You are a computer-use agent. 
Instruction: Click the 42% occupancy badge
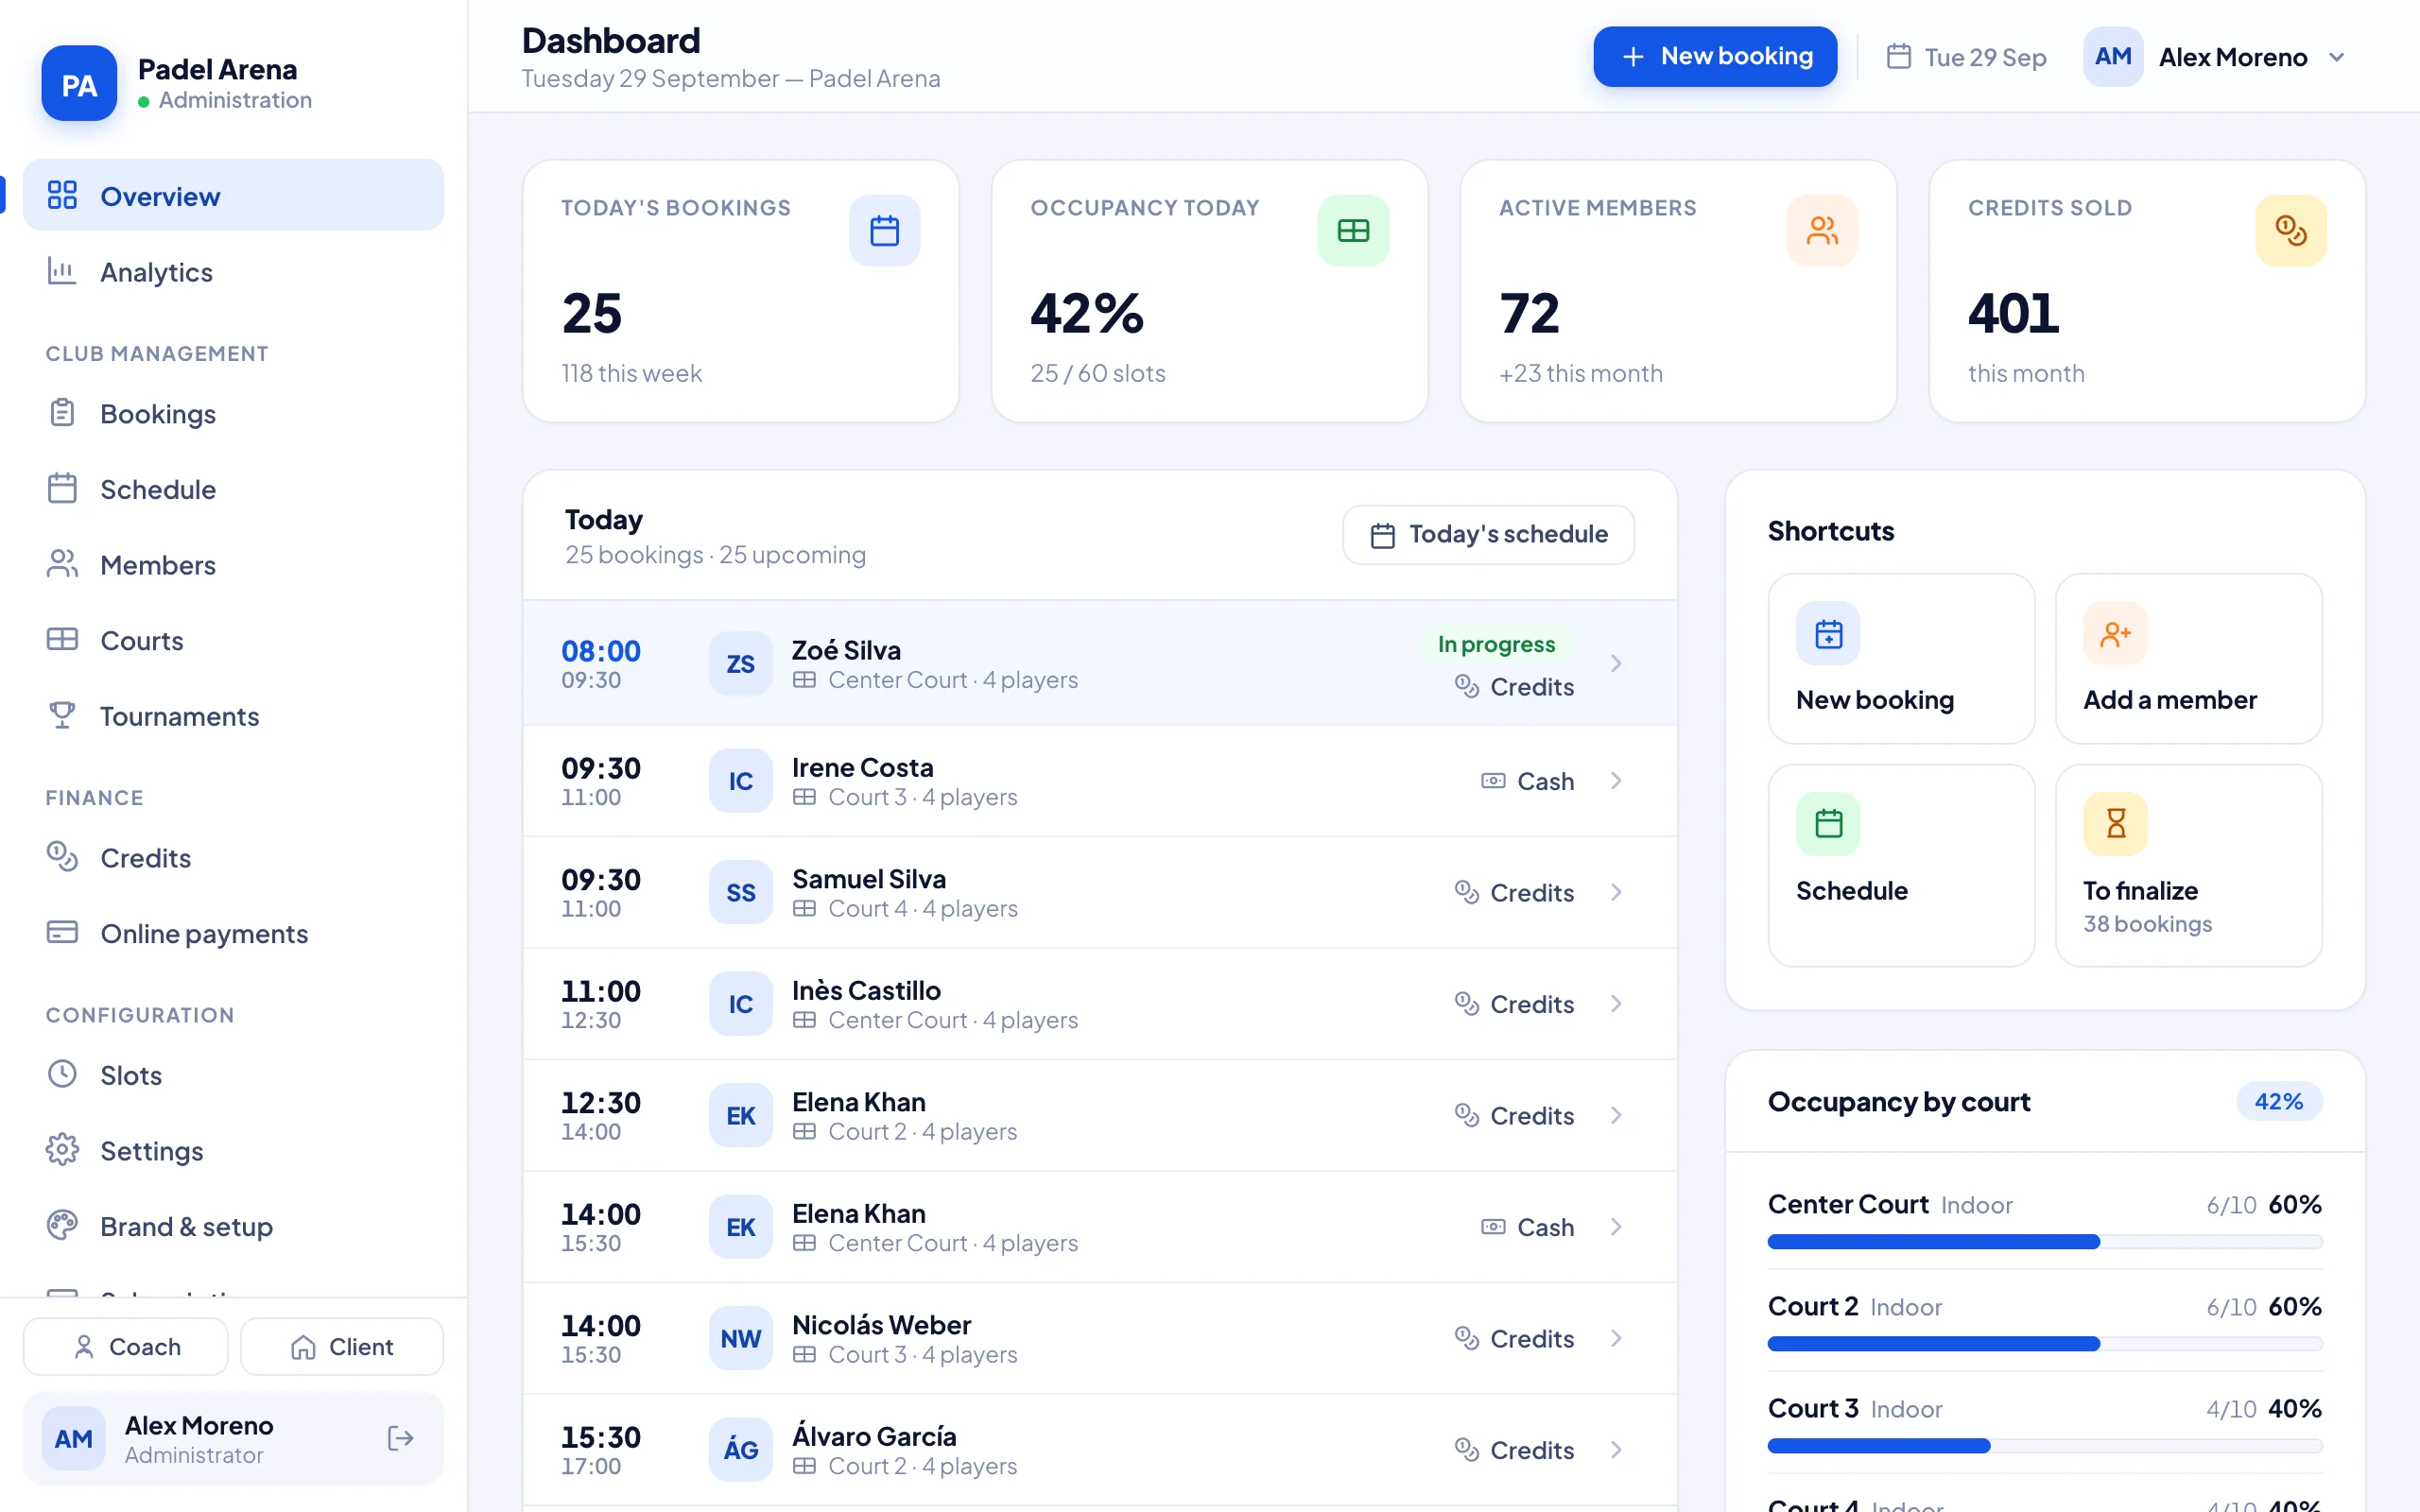(x=2279, y=1101)
